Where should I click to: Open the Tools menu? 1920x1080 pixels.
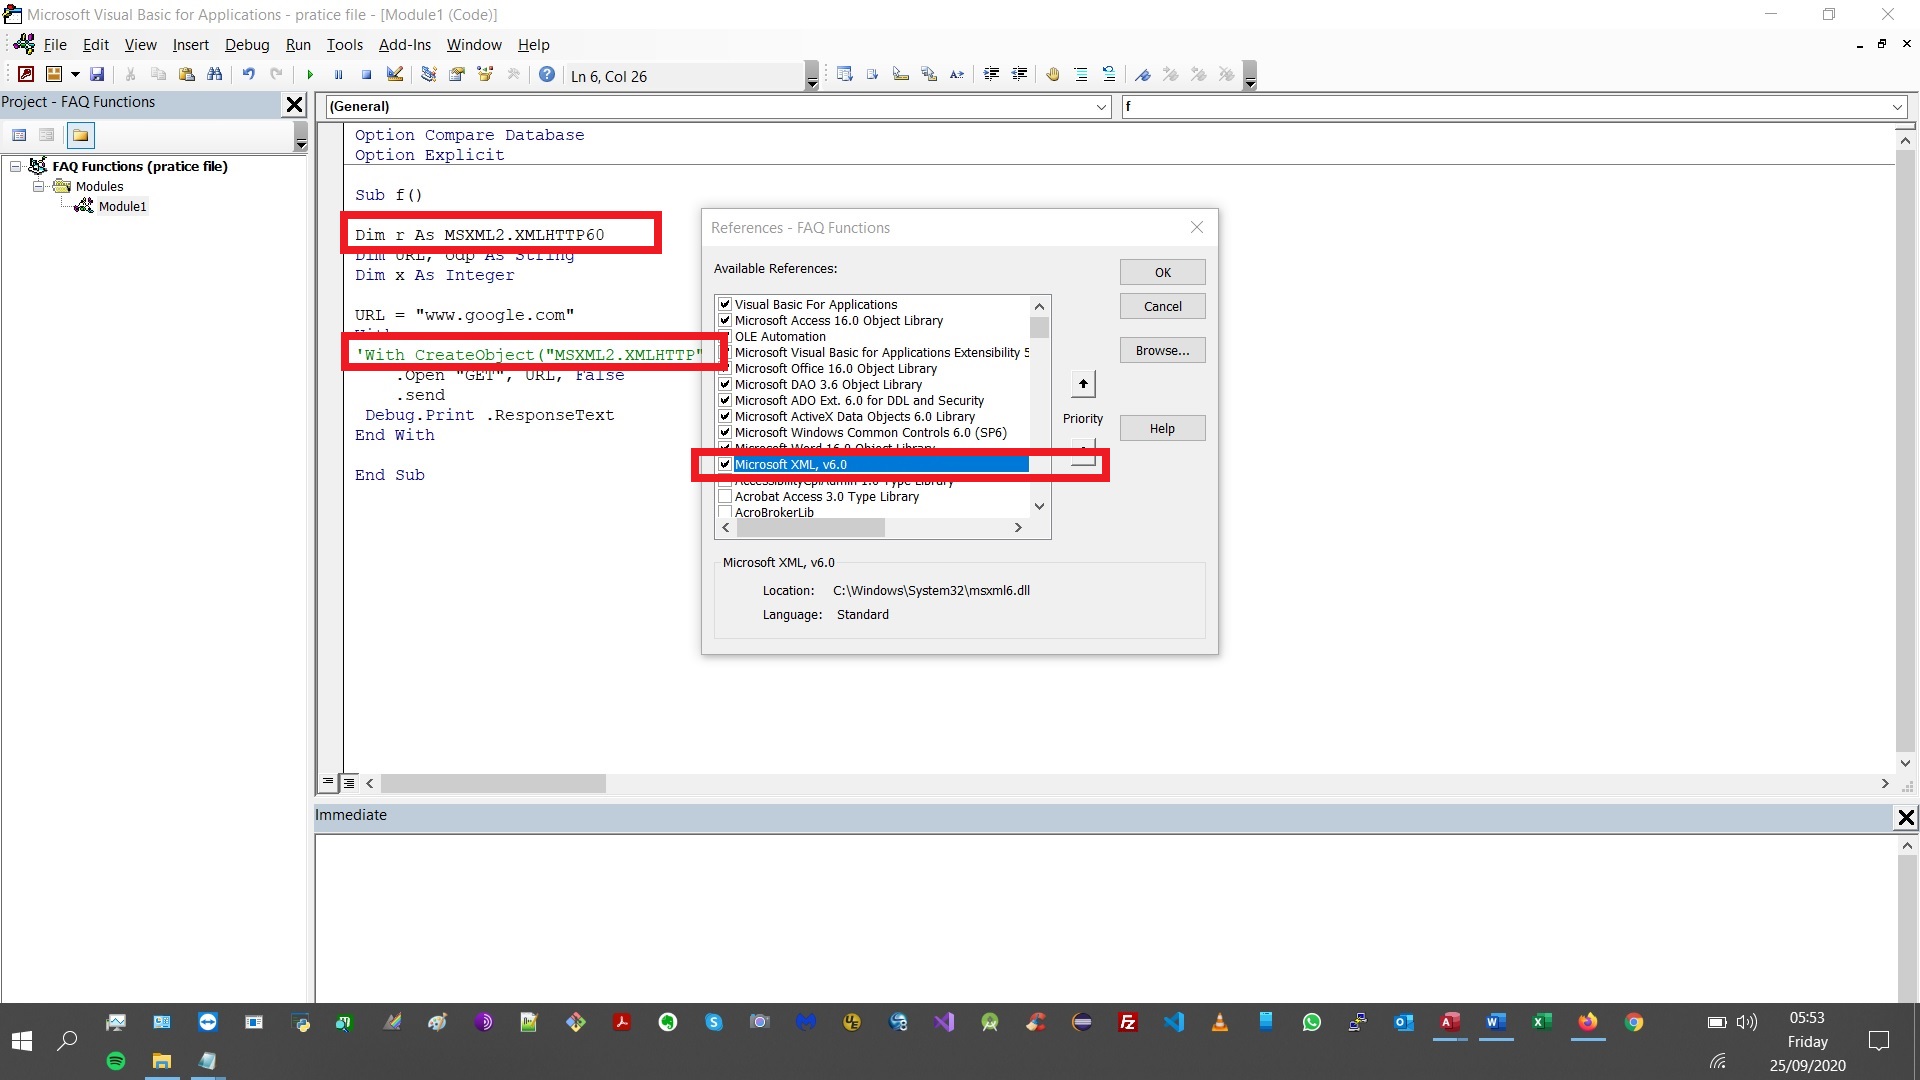(344, 45)
